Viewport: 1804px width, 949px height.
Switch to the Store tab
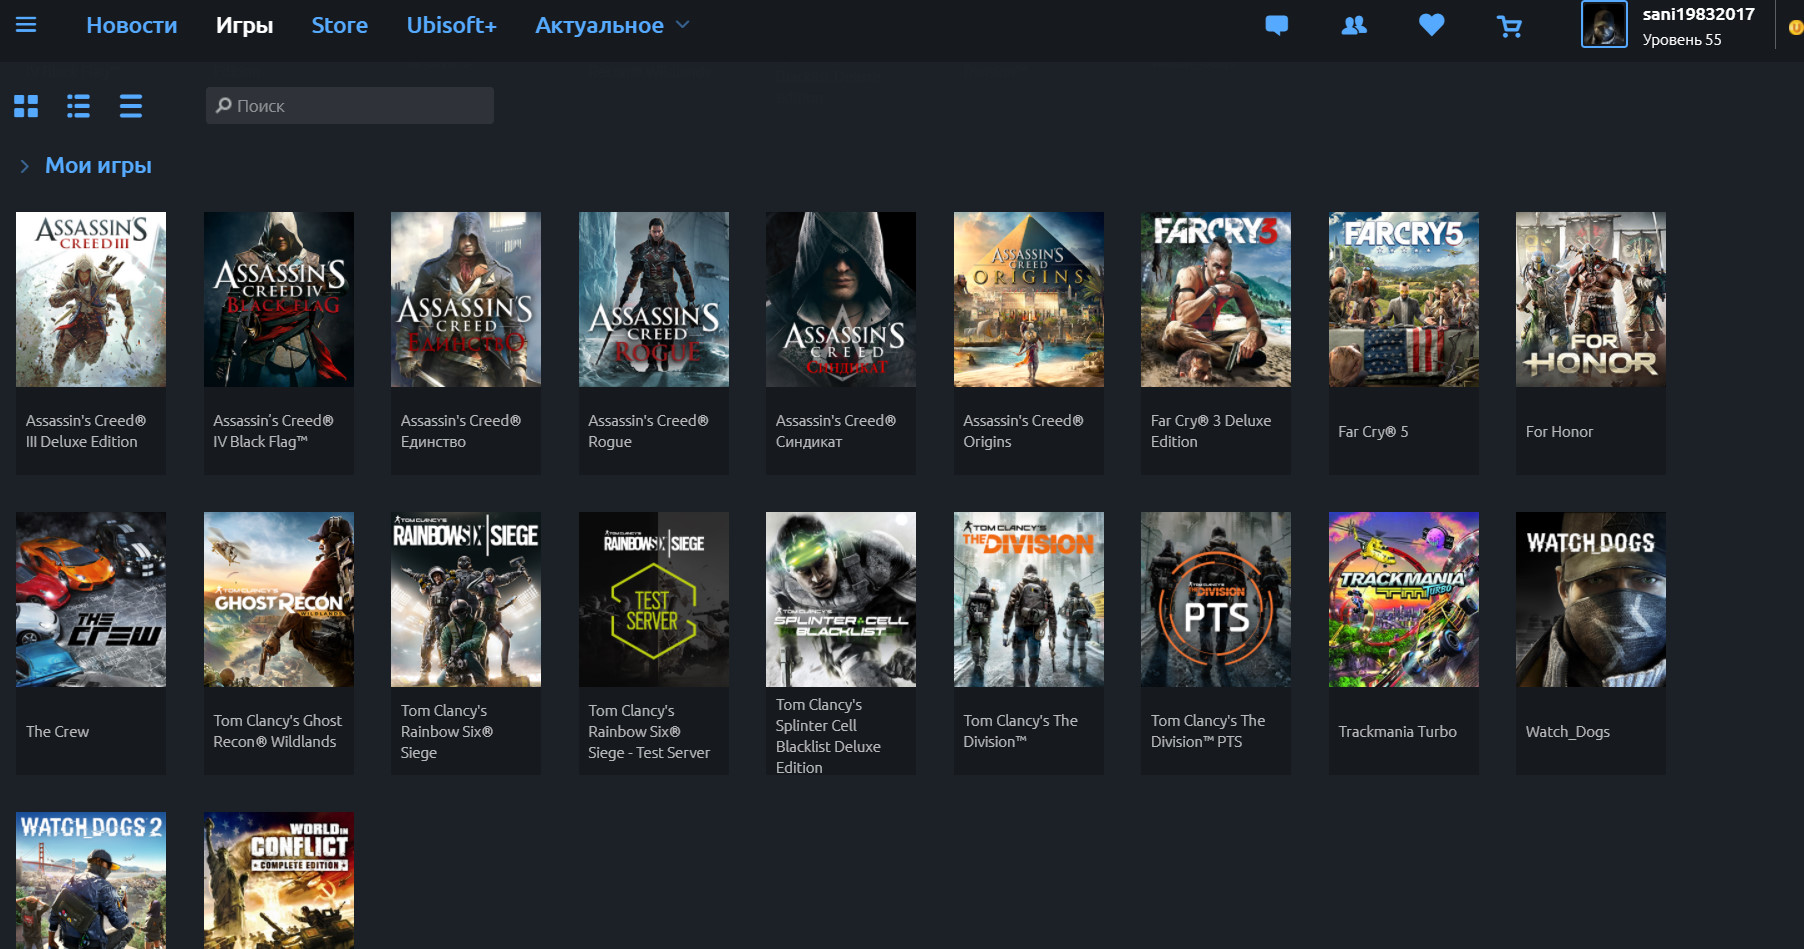339,25
